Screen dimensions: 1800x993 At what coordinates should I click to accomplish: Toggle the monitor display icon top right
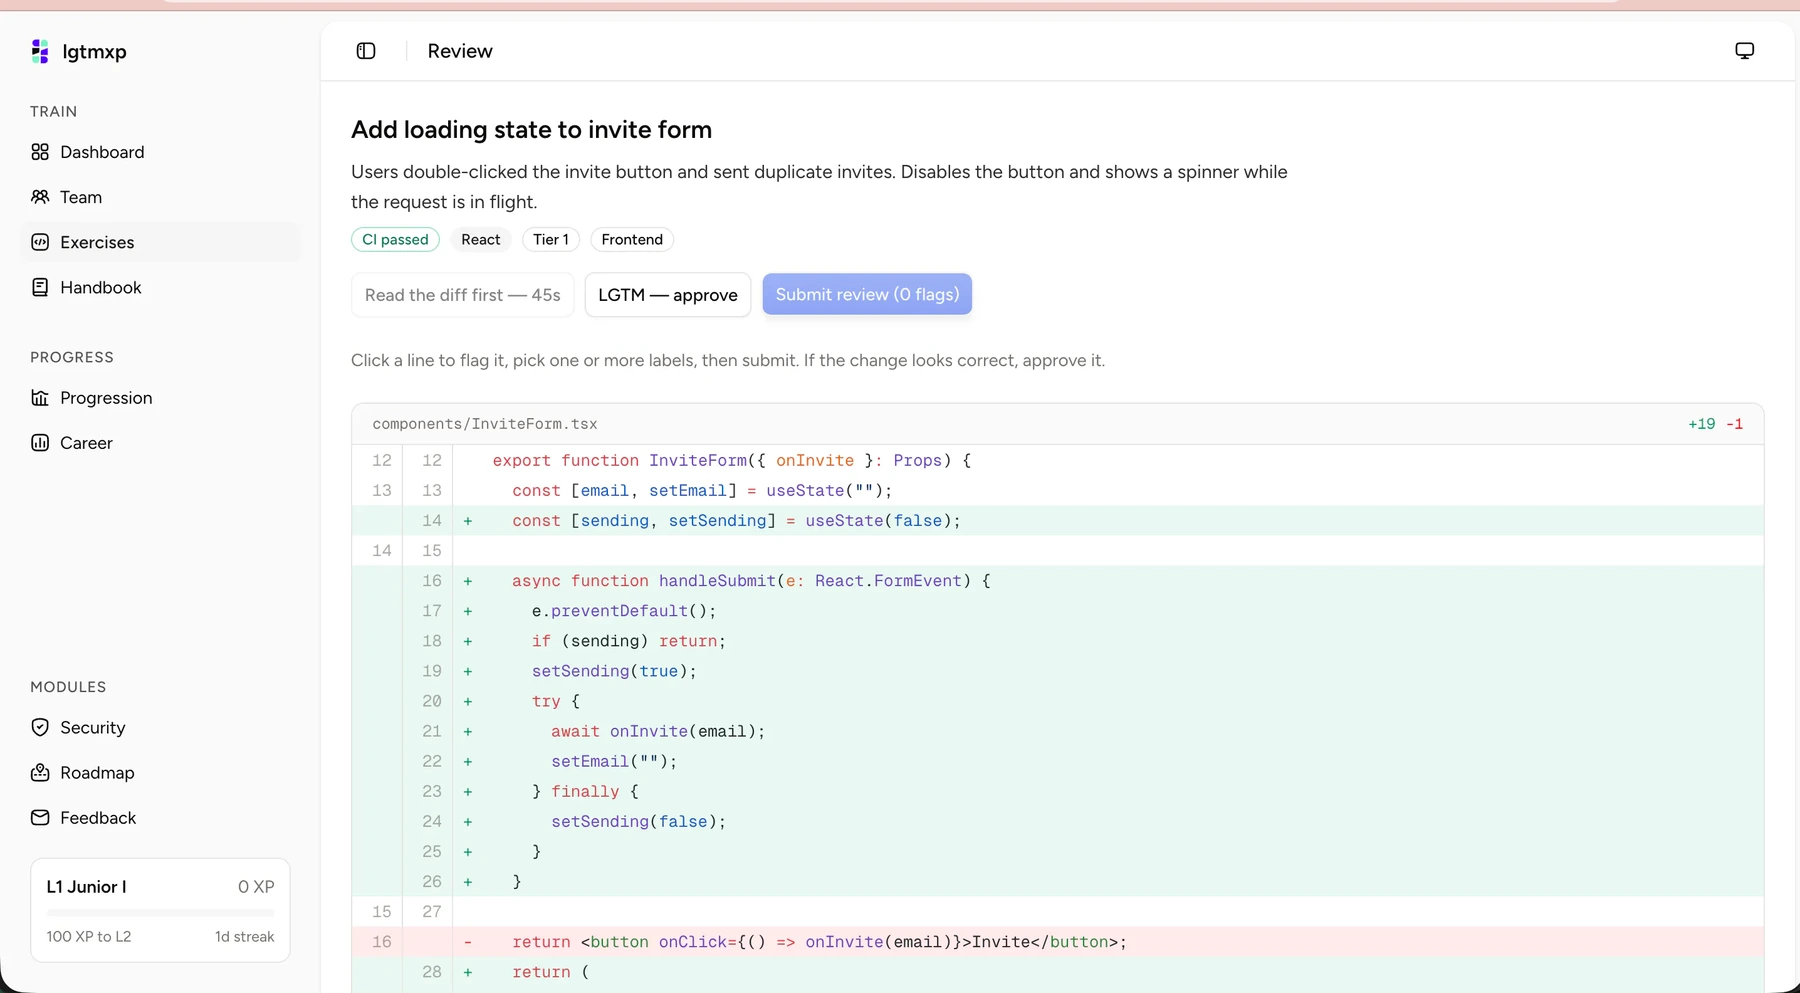(1744, 51)
